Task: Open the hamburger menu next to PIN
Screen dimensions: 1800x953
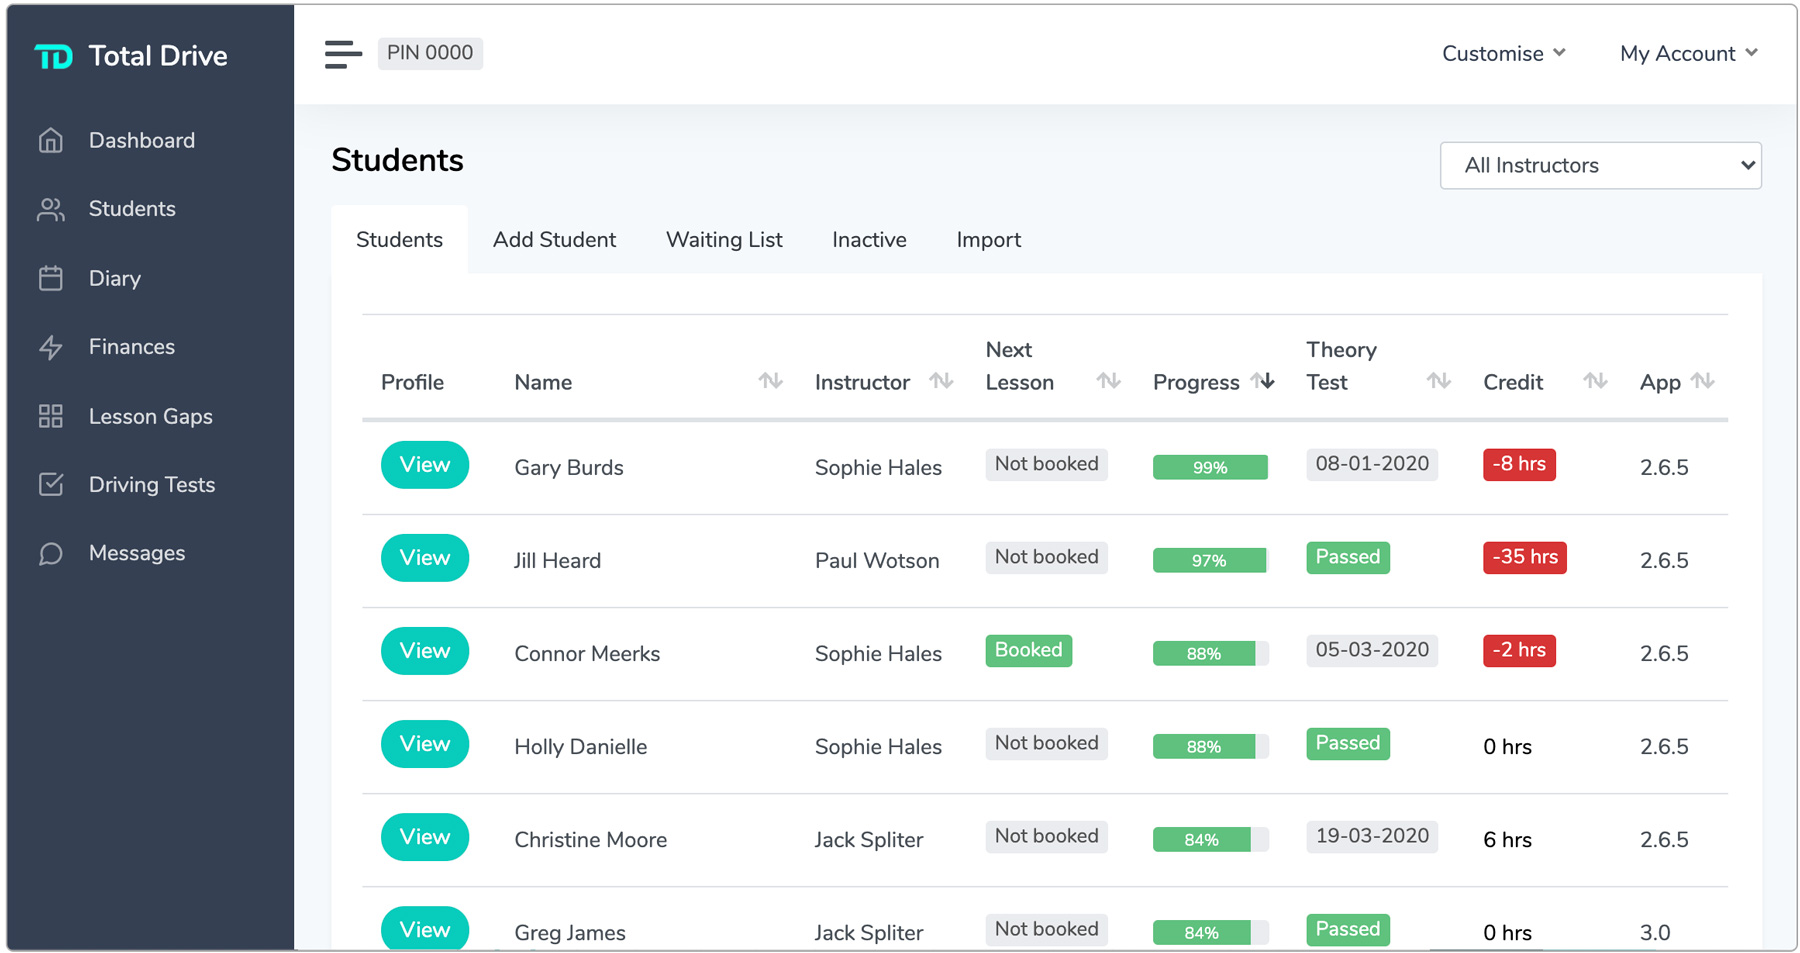Action: pos(343,54)
